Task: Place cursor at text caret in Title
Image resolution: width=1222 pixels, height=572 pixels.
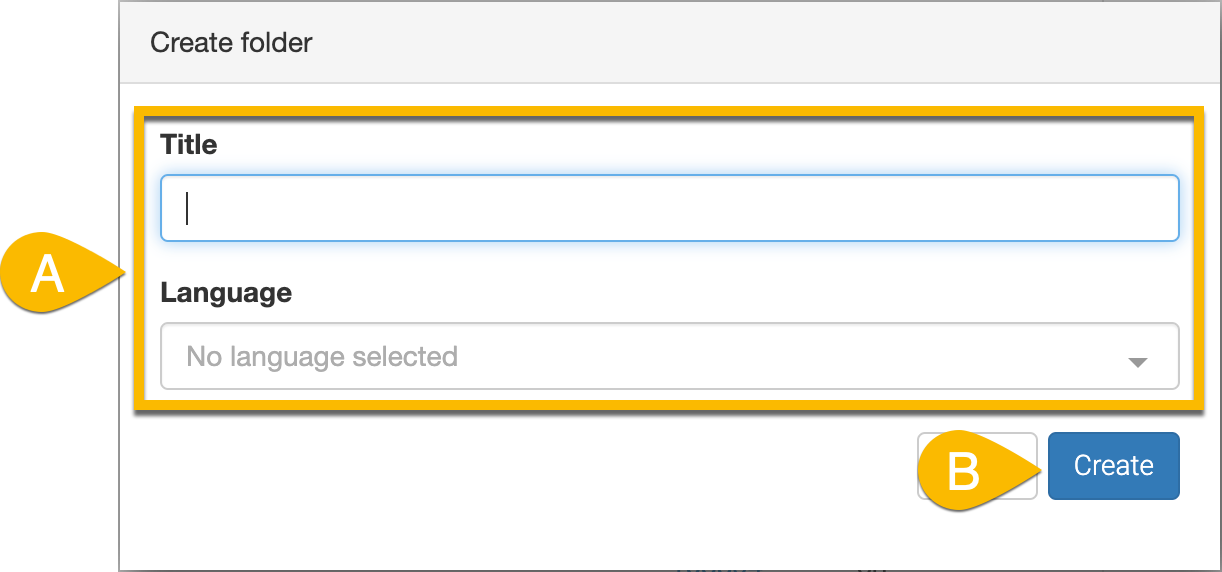Action: coord(188,208)
